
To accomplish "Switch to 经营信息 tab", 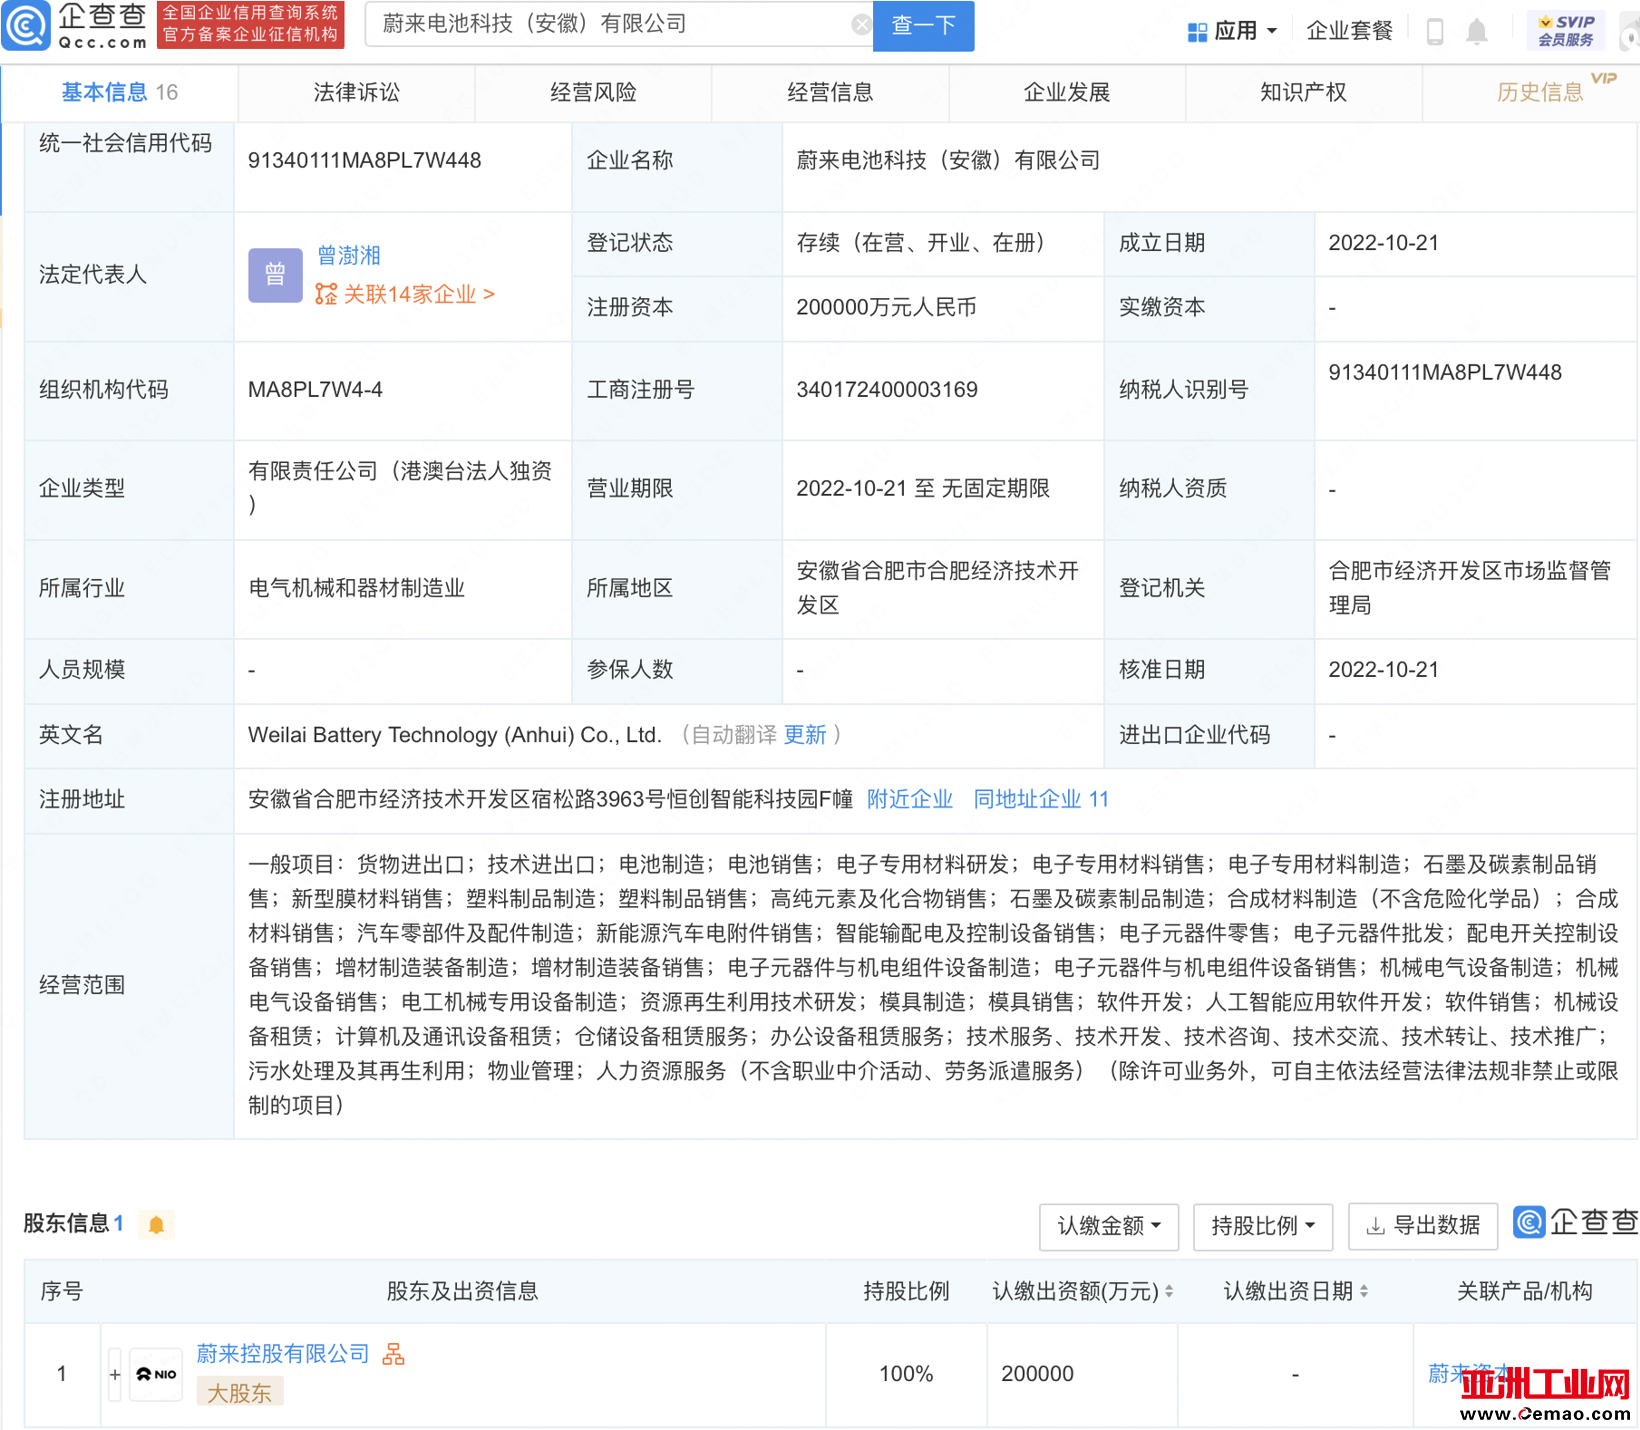I will pos(830,92).
